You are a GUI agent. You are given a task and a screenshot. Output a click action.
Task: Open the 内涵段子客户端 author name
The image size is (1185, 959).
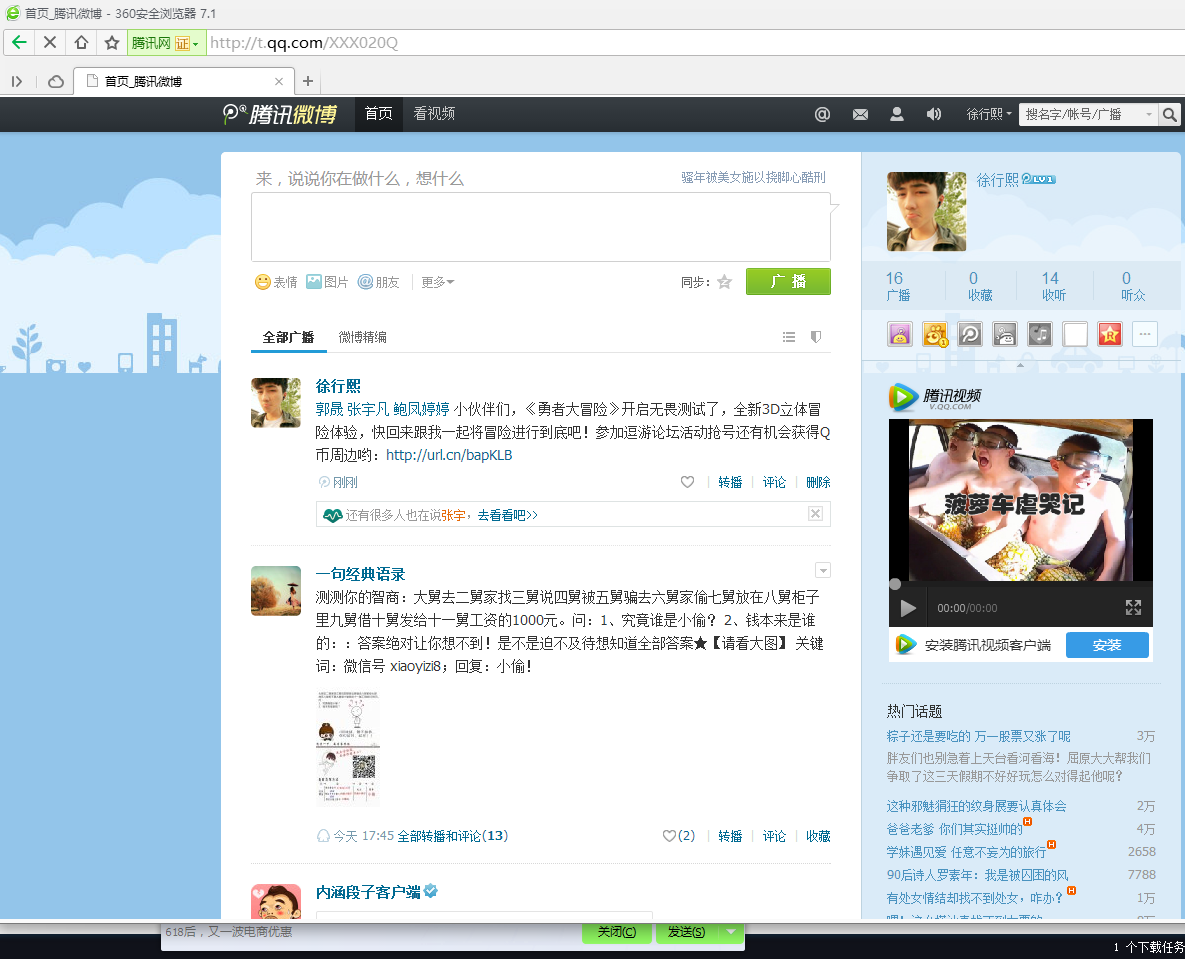(368, 892)
